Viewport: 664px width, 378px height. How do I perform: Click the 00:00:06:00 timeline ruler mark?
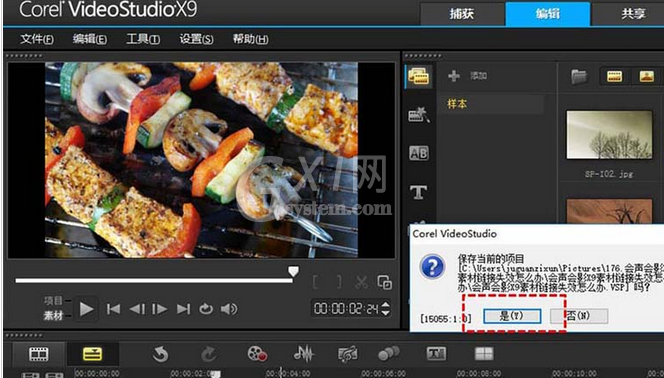[x=383, y=374]
